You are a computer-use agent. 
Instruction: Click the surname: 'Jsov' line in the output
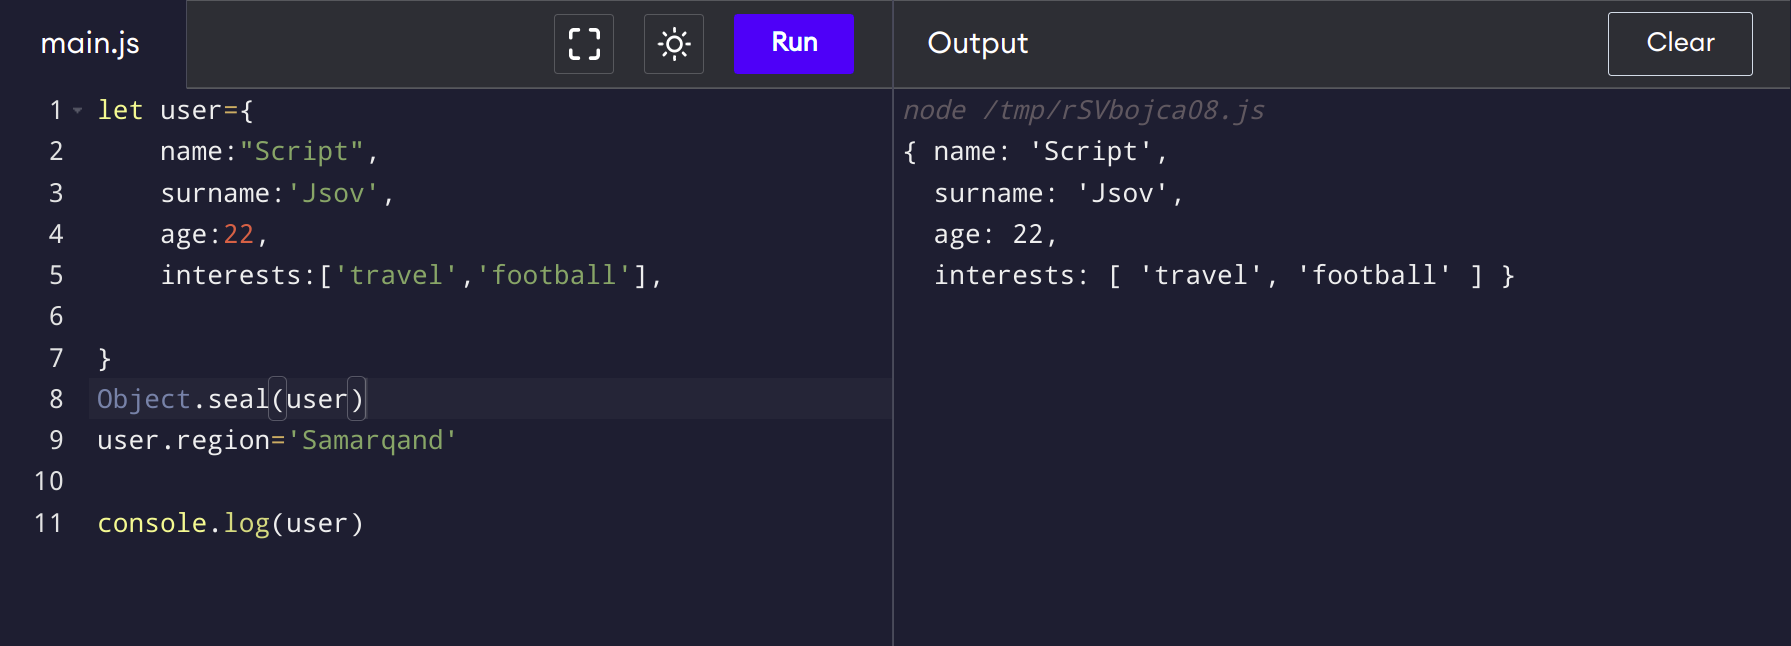point(1057,193)
